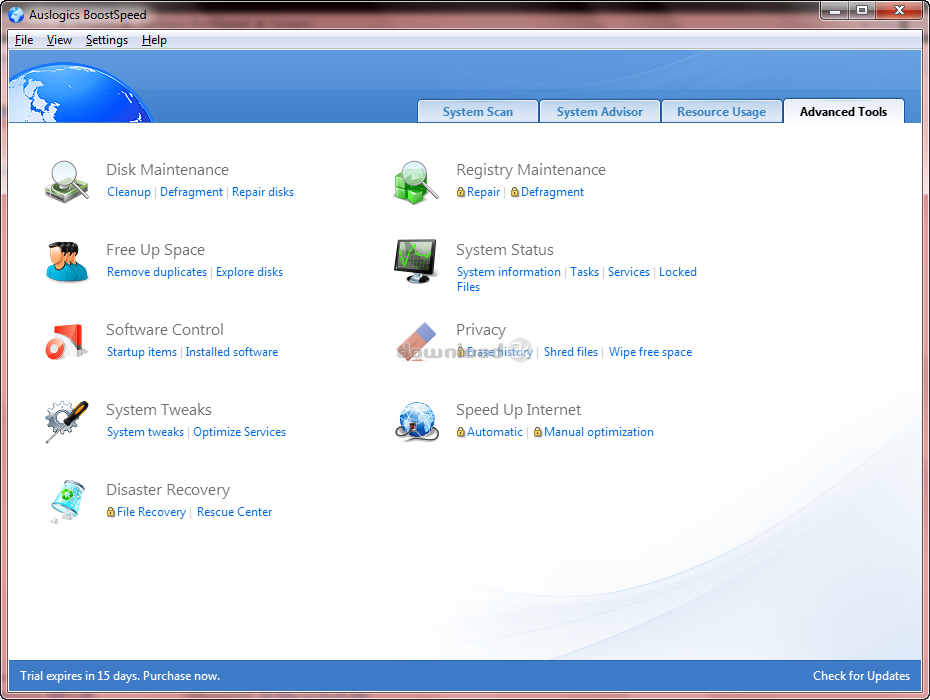The width and height of the screenshot is (930, 700).
Task: Open the Rescue Center
Action: pos(234,512)
